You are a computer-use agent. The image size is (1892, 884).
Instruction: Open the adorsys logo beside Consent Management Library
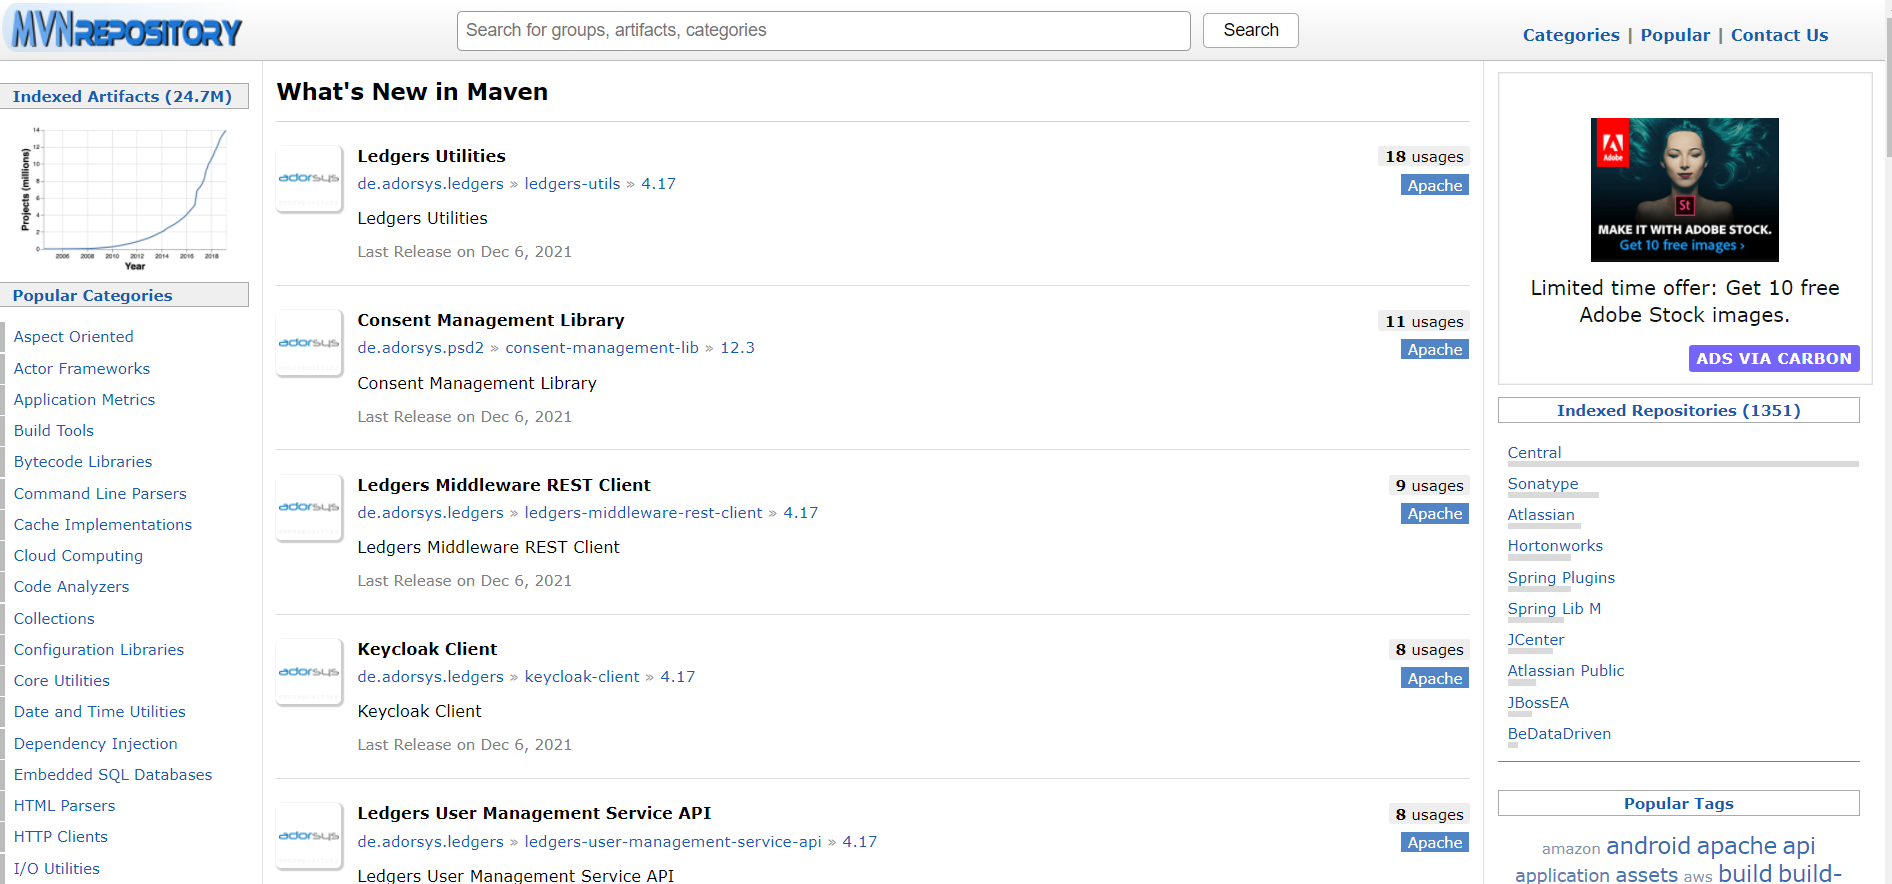pos(309,343)
